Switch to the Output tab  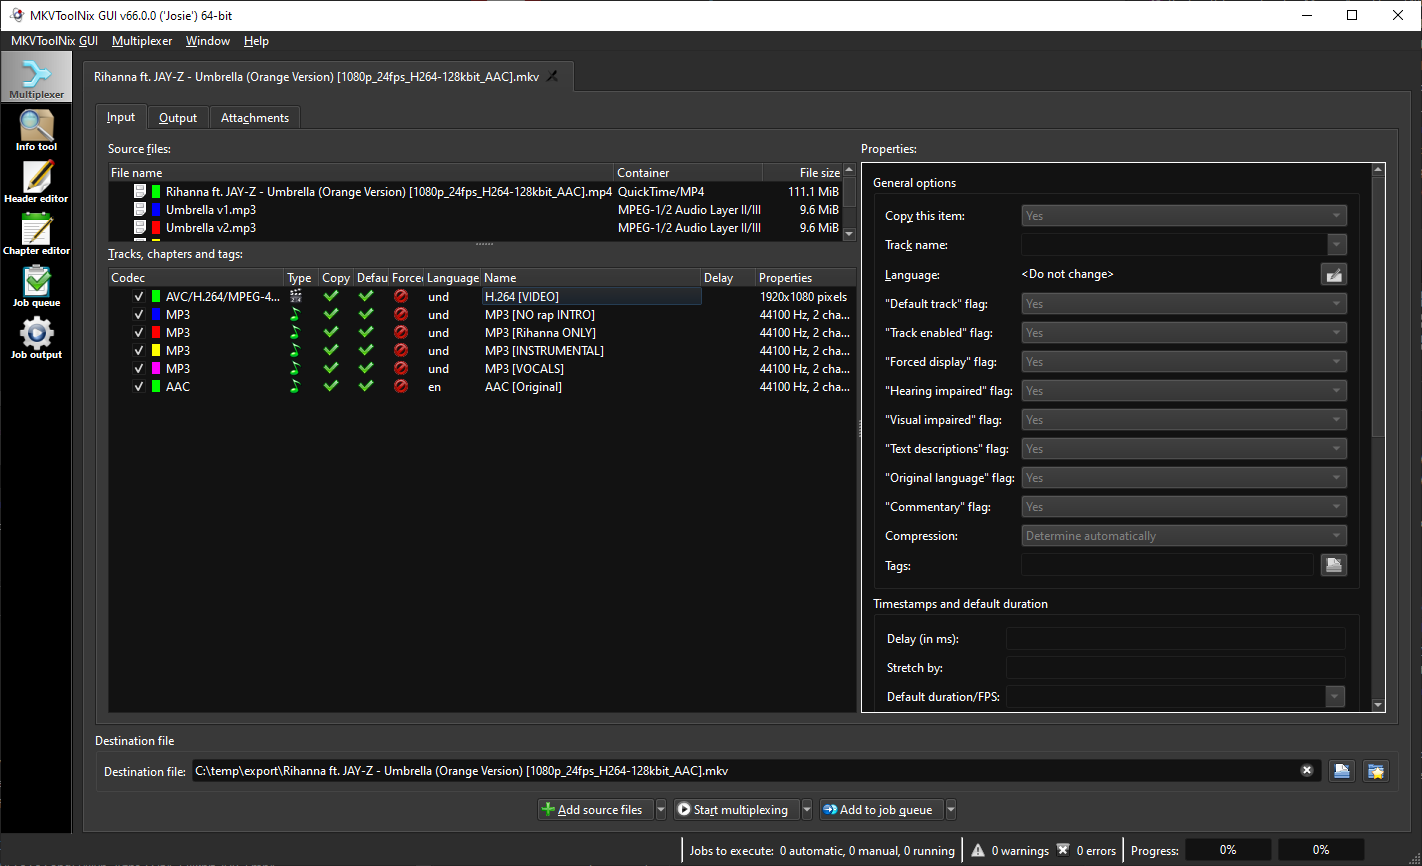pos(178,117)
